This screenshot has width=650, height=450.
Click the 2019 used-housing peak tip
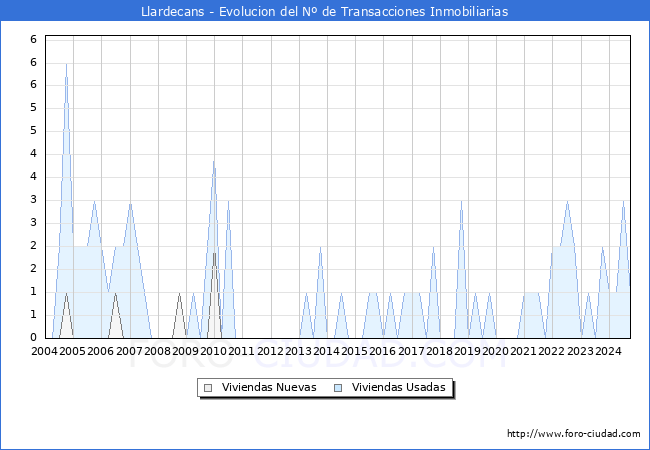pyautogui.click(x=461, y=201)
